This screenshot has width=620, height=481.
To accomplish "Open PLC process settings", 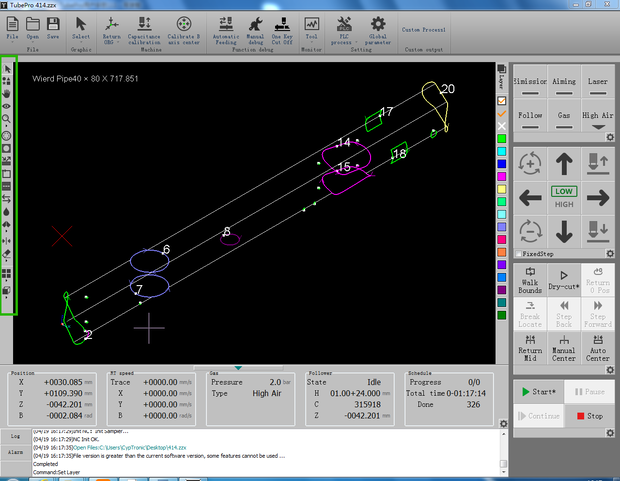I will point(344,30).
